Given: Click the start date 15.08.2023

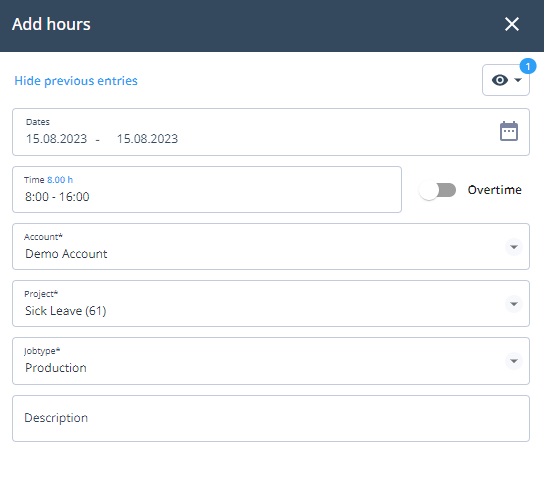Looking at the screenshot, I should pyautogui.click(x=56, y=139).
